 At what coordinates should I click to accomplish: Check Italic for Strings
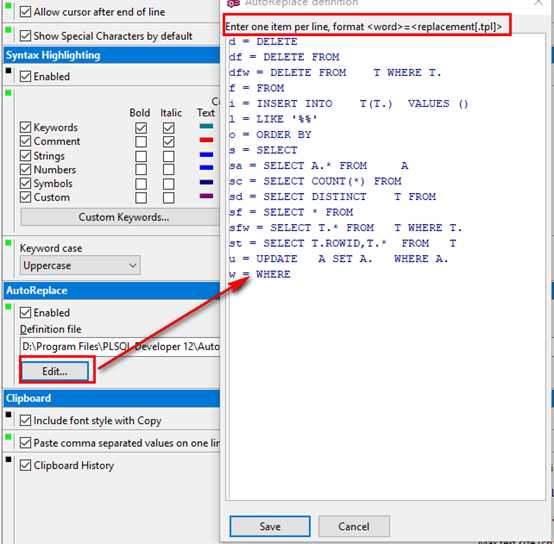[x=169, y=156]
